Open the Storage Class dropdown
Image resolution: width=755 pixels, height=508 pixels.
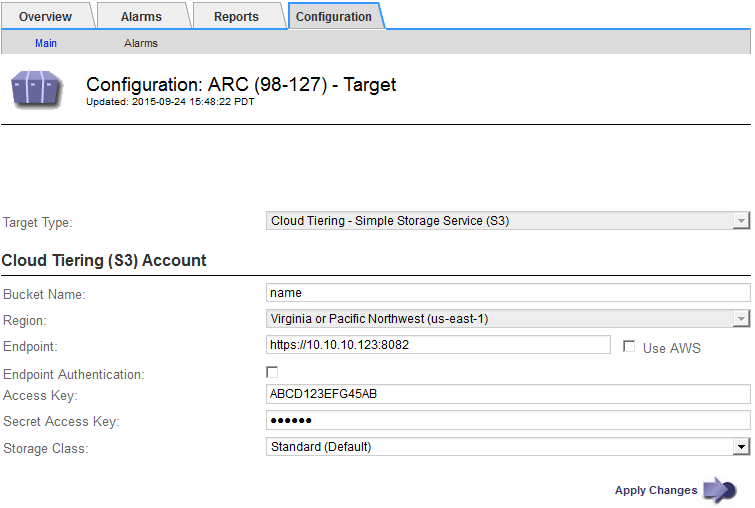tap(508, 447)
